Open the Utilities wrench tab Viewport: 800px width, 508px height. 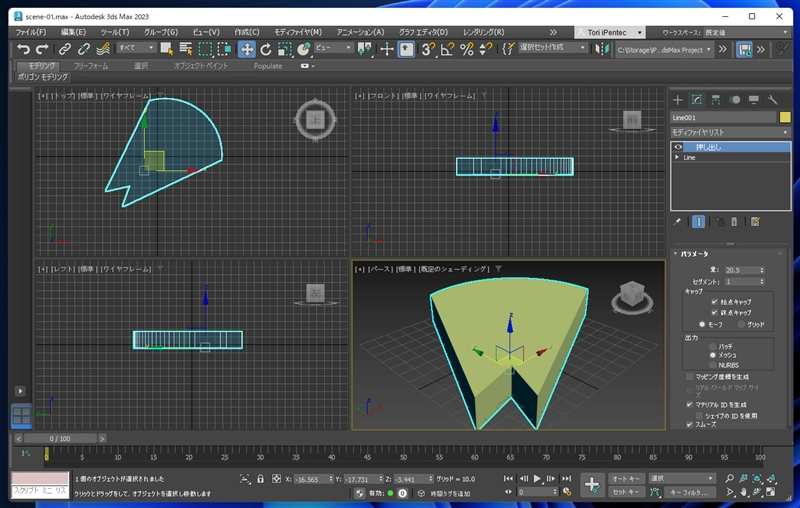pyautogui.click(x=772, y=100)
